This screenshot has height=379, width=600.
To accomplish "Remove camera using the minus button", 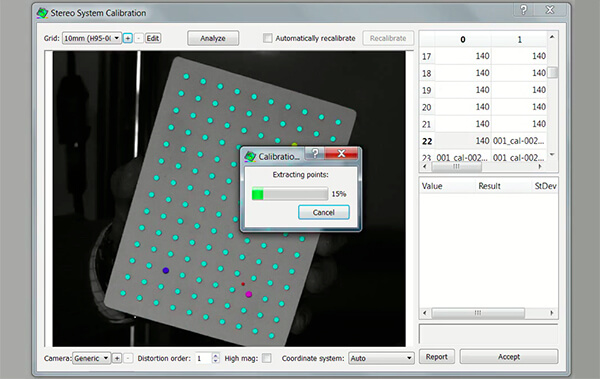I will 128,358.
